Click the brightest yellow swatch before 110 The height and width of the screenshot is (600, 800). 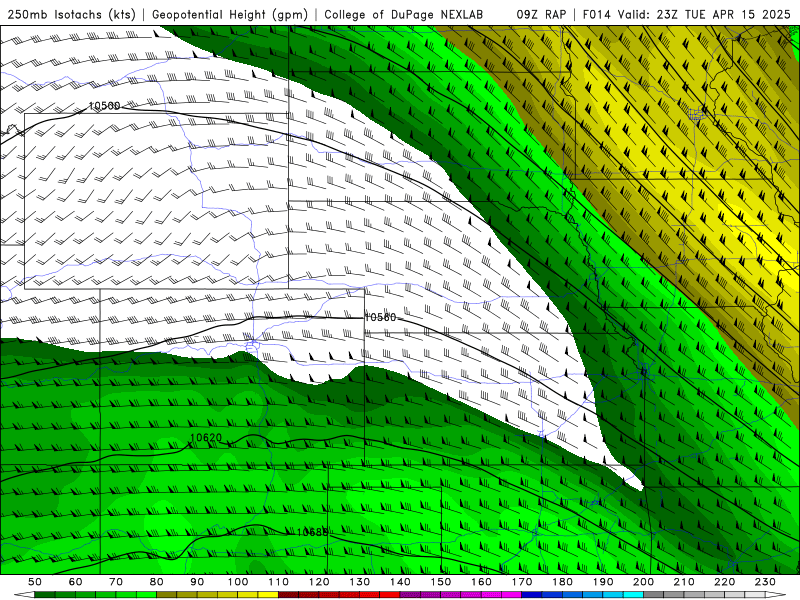[268, 595]
